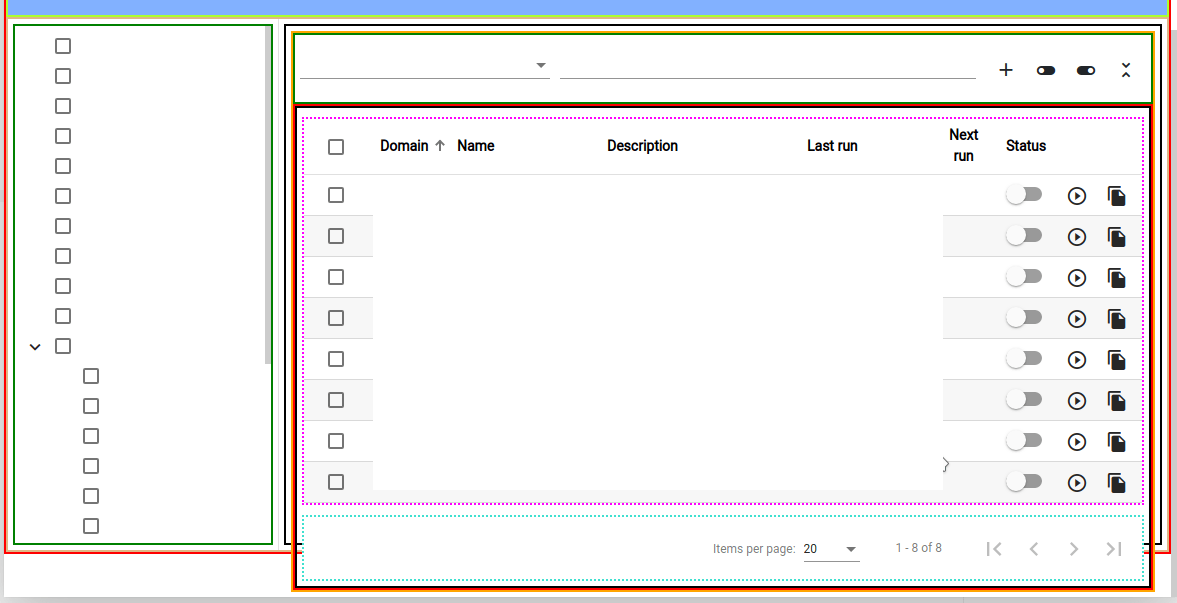The height and width of the screenshot is (603, 1177).
Task: Click the duplicate icon on the fourth row
Action: tap(1116, 319)
